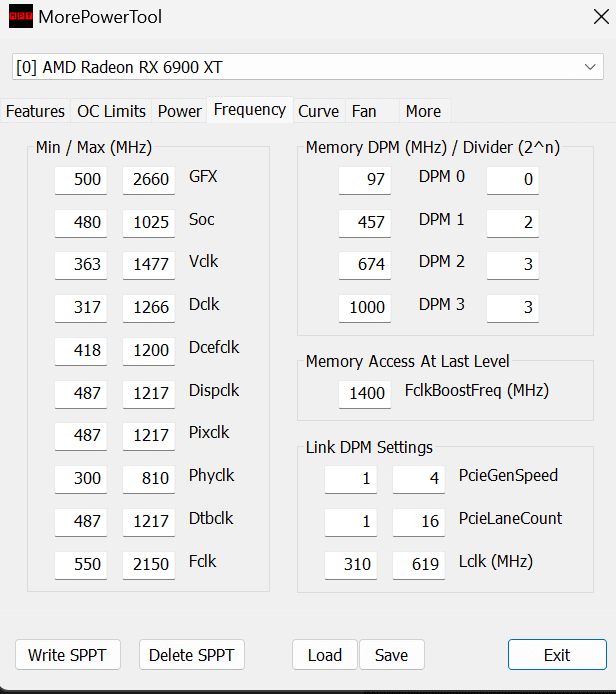The image size is (616, 694).
Task: Edit the DPM 3 divider field
Action: (513, 308)
